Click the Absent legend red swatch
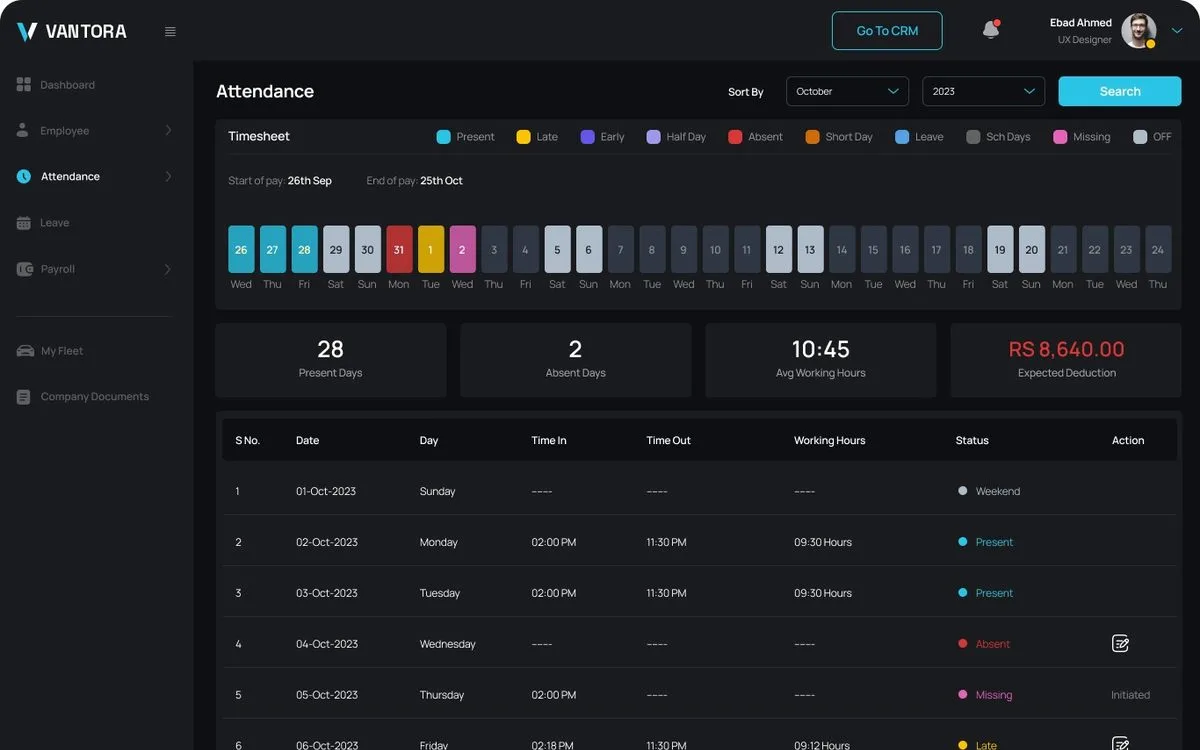This screenshot has height=750, width=1200. (x=736, y=137)
